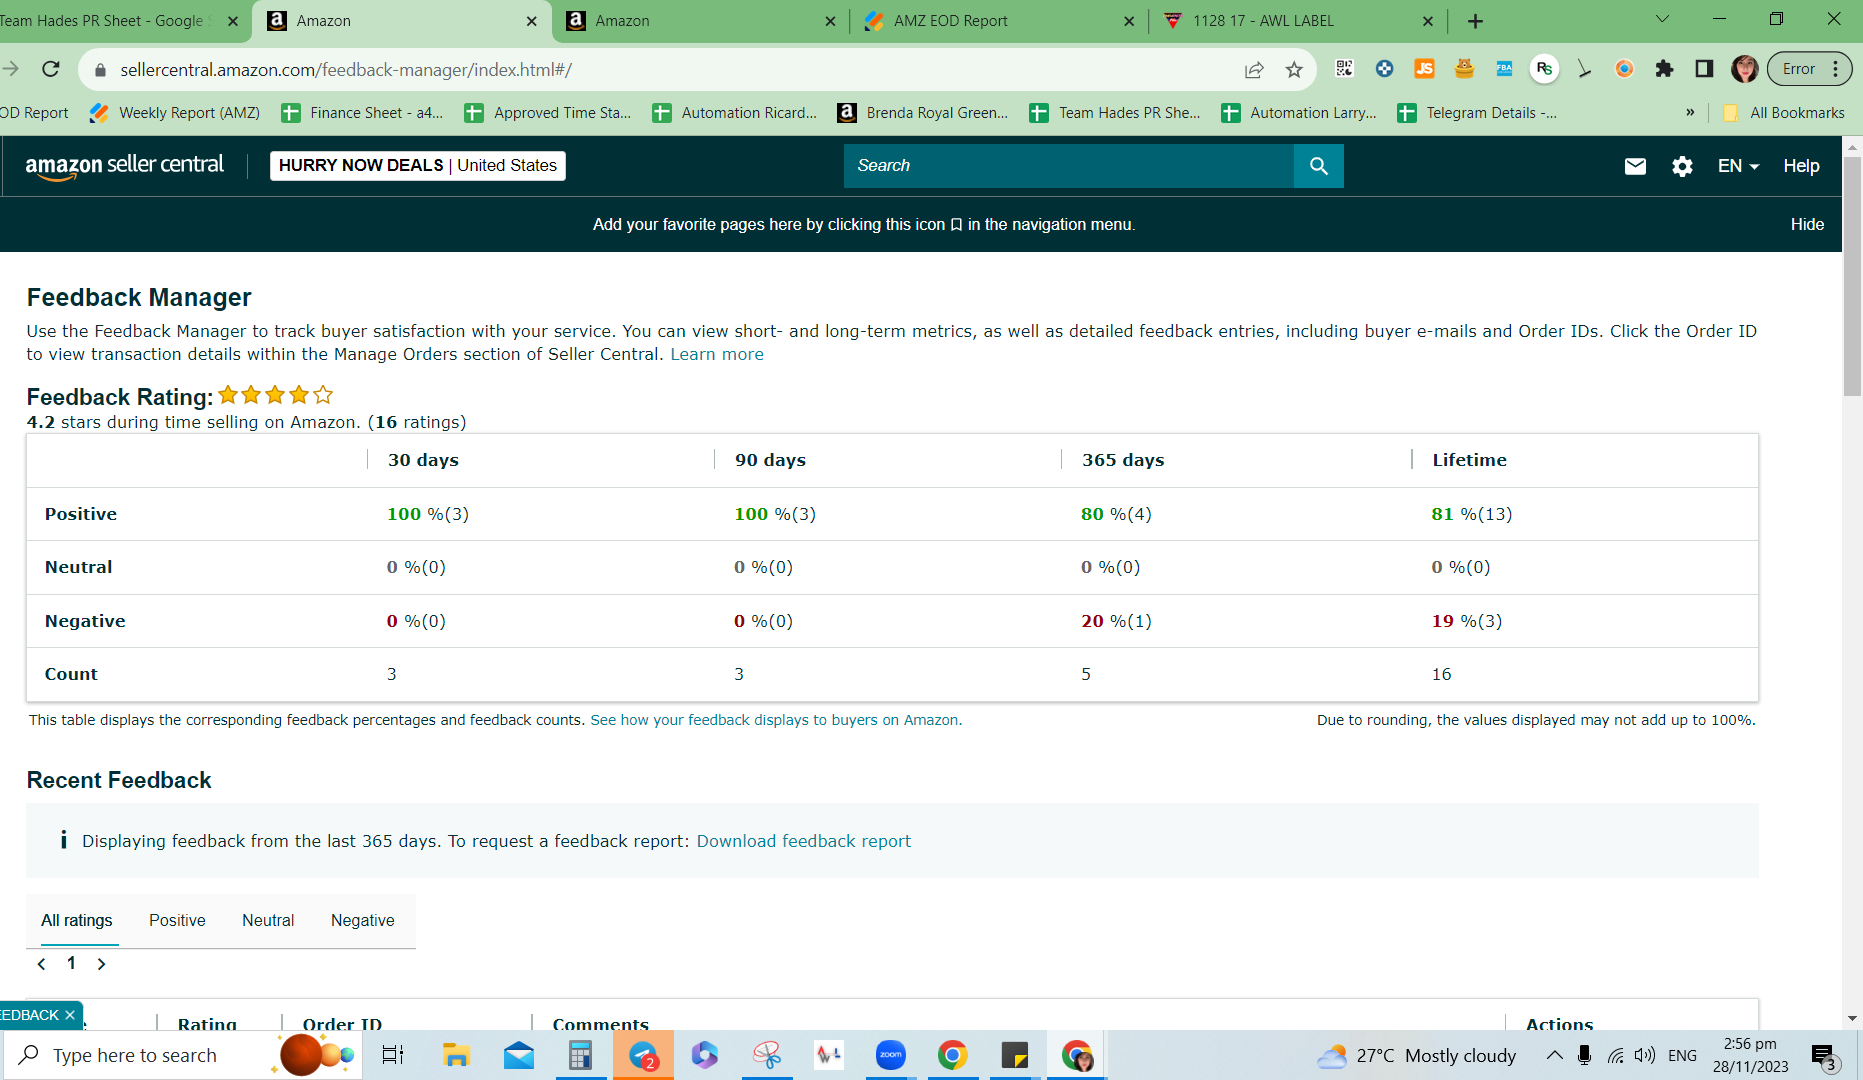Viewport: 1863px width, 1080px height.
Task: Close the AMZ EOD Report tab
Action: pyautogui.click(x=1129, y=21)
